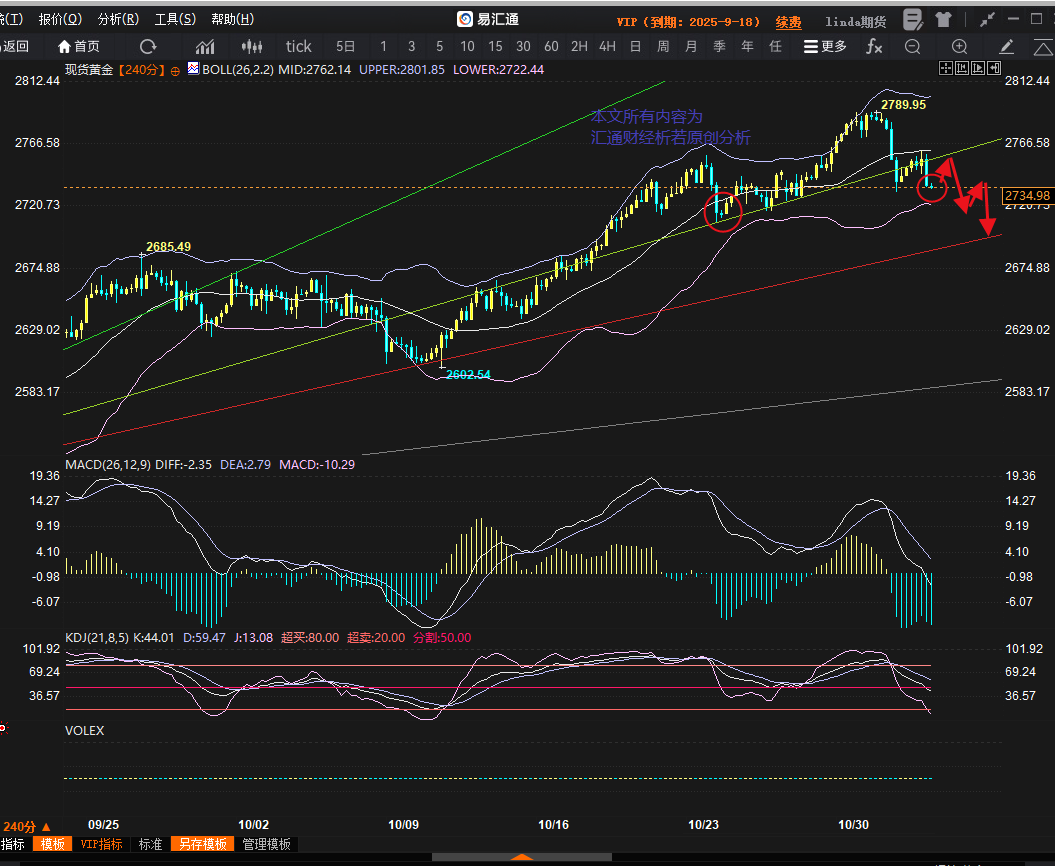Open the pencil drawing tool

tap(1006, 46)
